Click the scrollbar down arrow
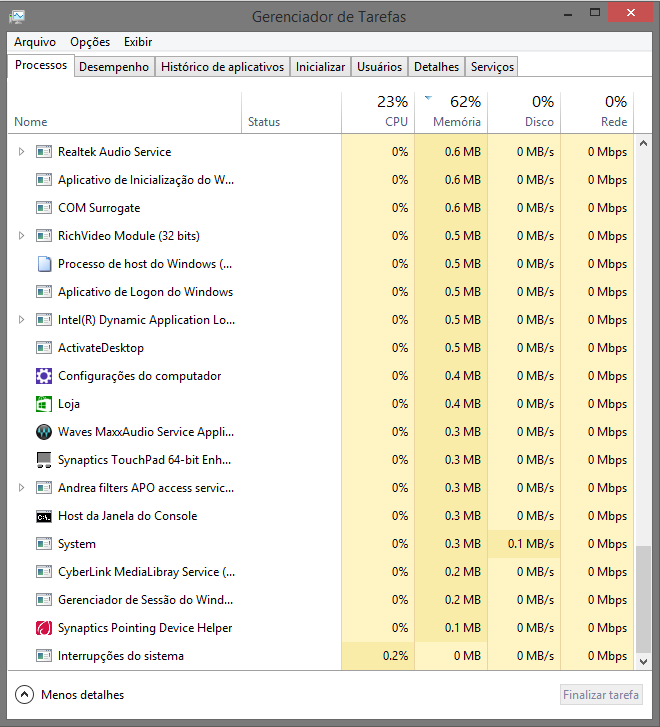Image resolution: width=660 pixels, height=727 pixels. click(x=643, y=662)
